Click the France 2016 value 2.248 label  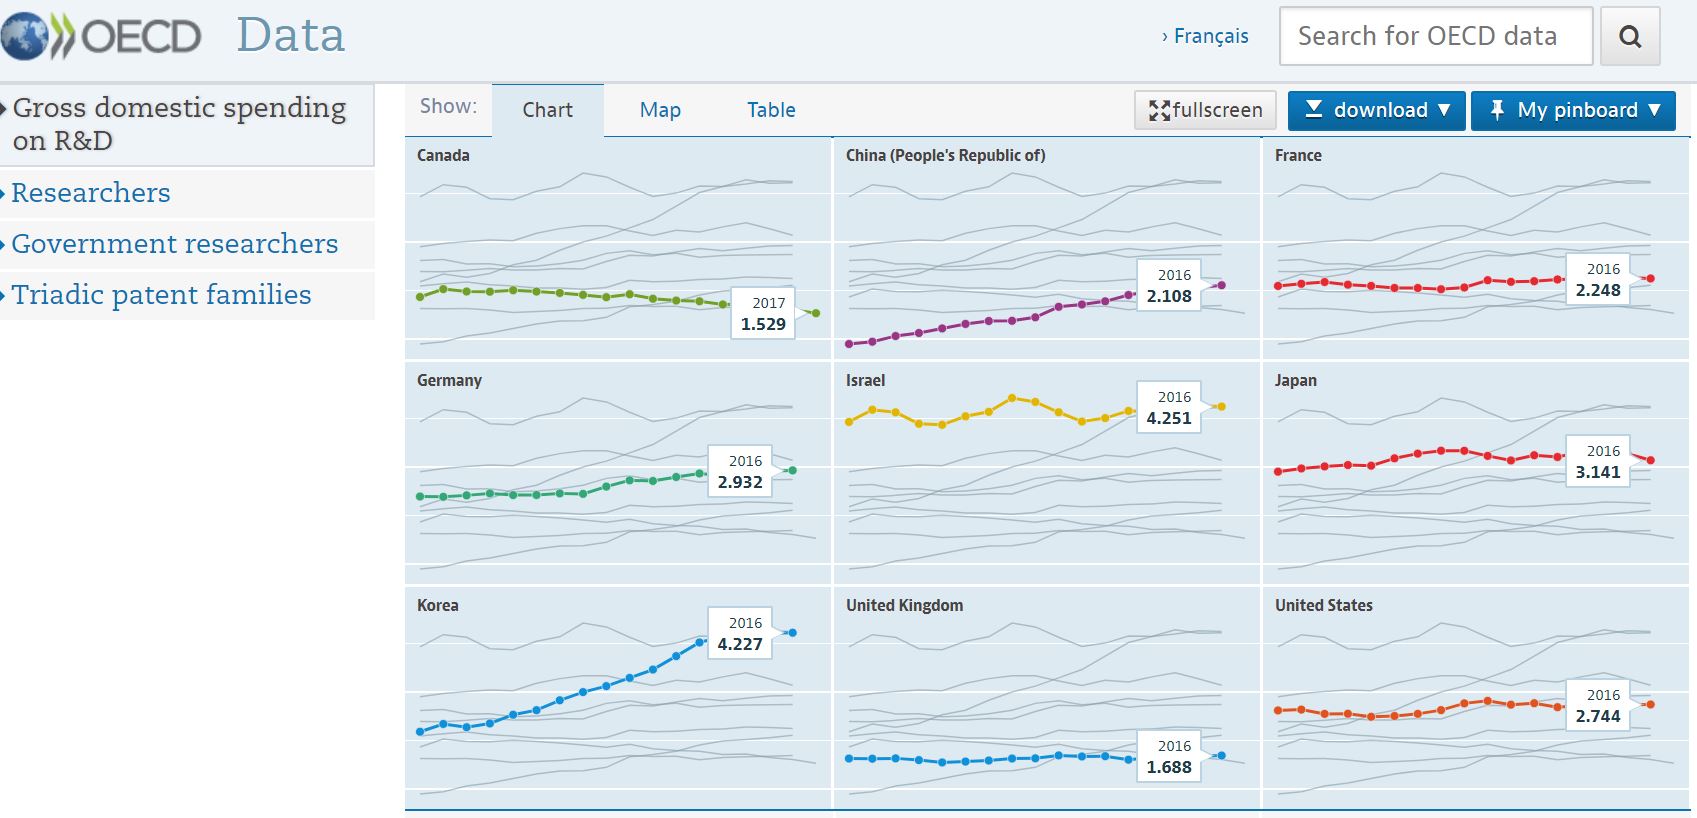[x=1598, y=280]
